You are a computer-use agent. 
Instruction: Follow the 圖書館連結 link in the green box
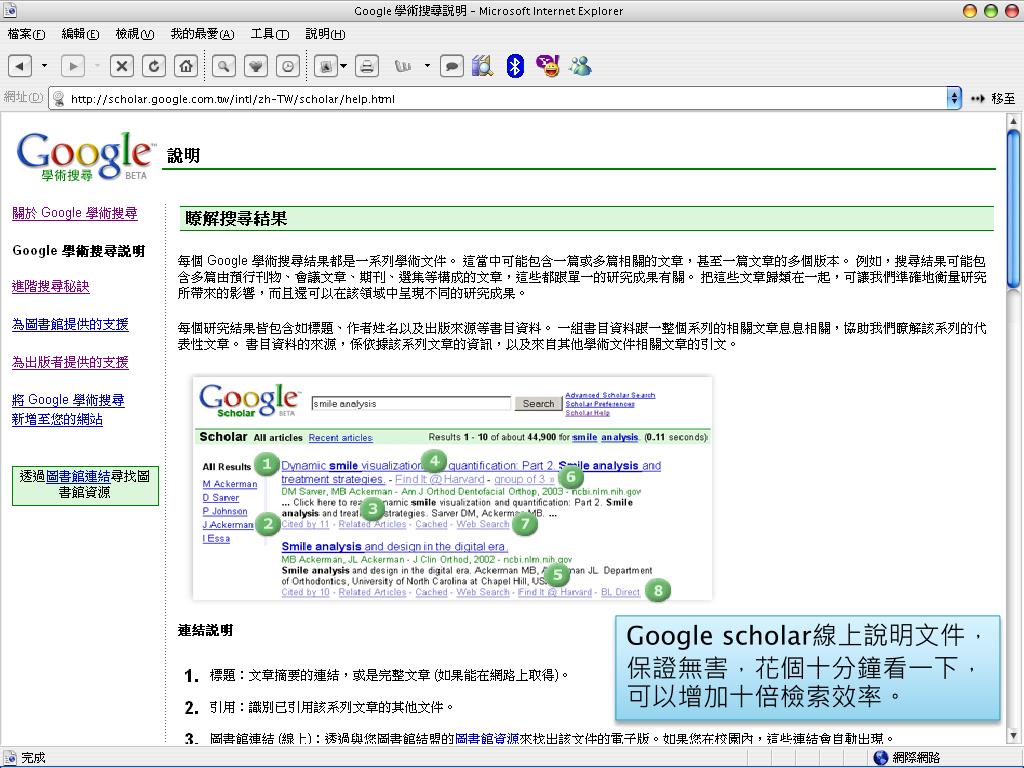(x=78, y=476)
